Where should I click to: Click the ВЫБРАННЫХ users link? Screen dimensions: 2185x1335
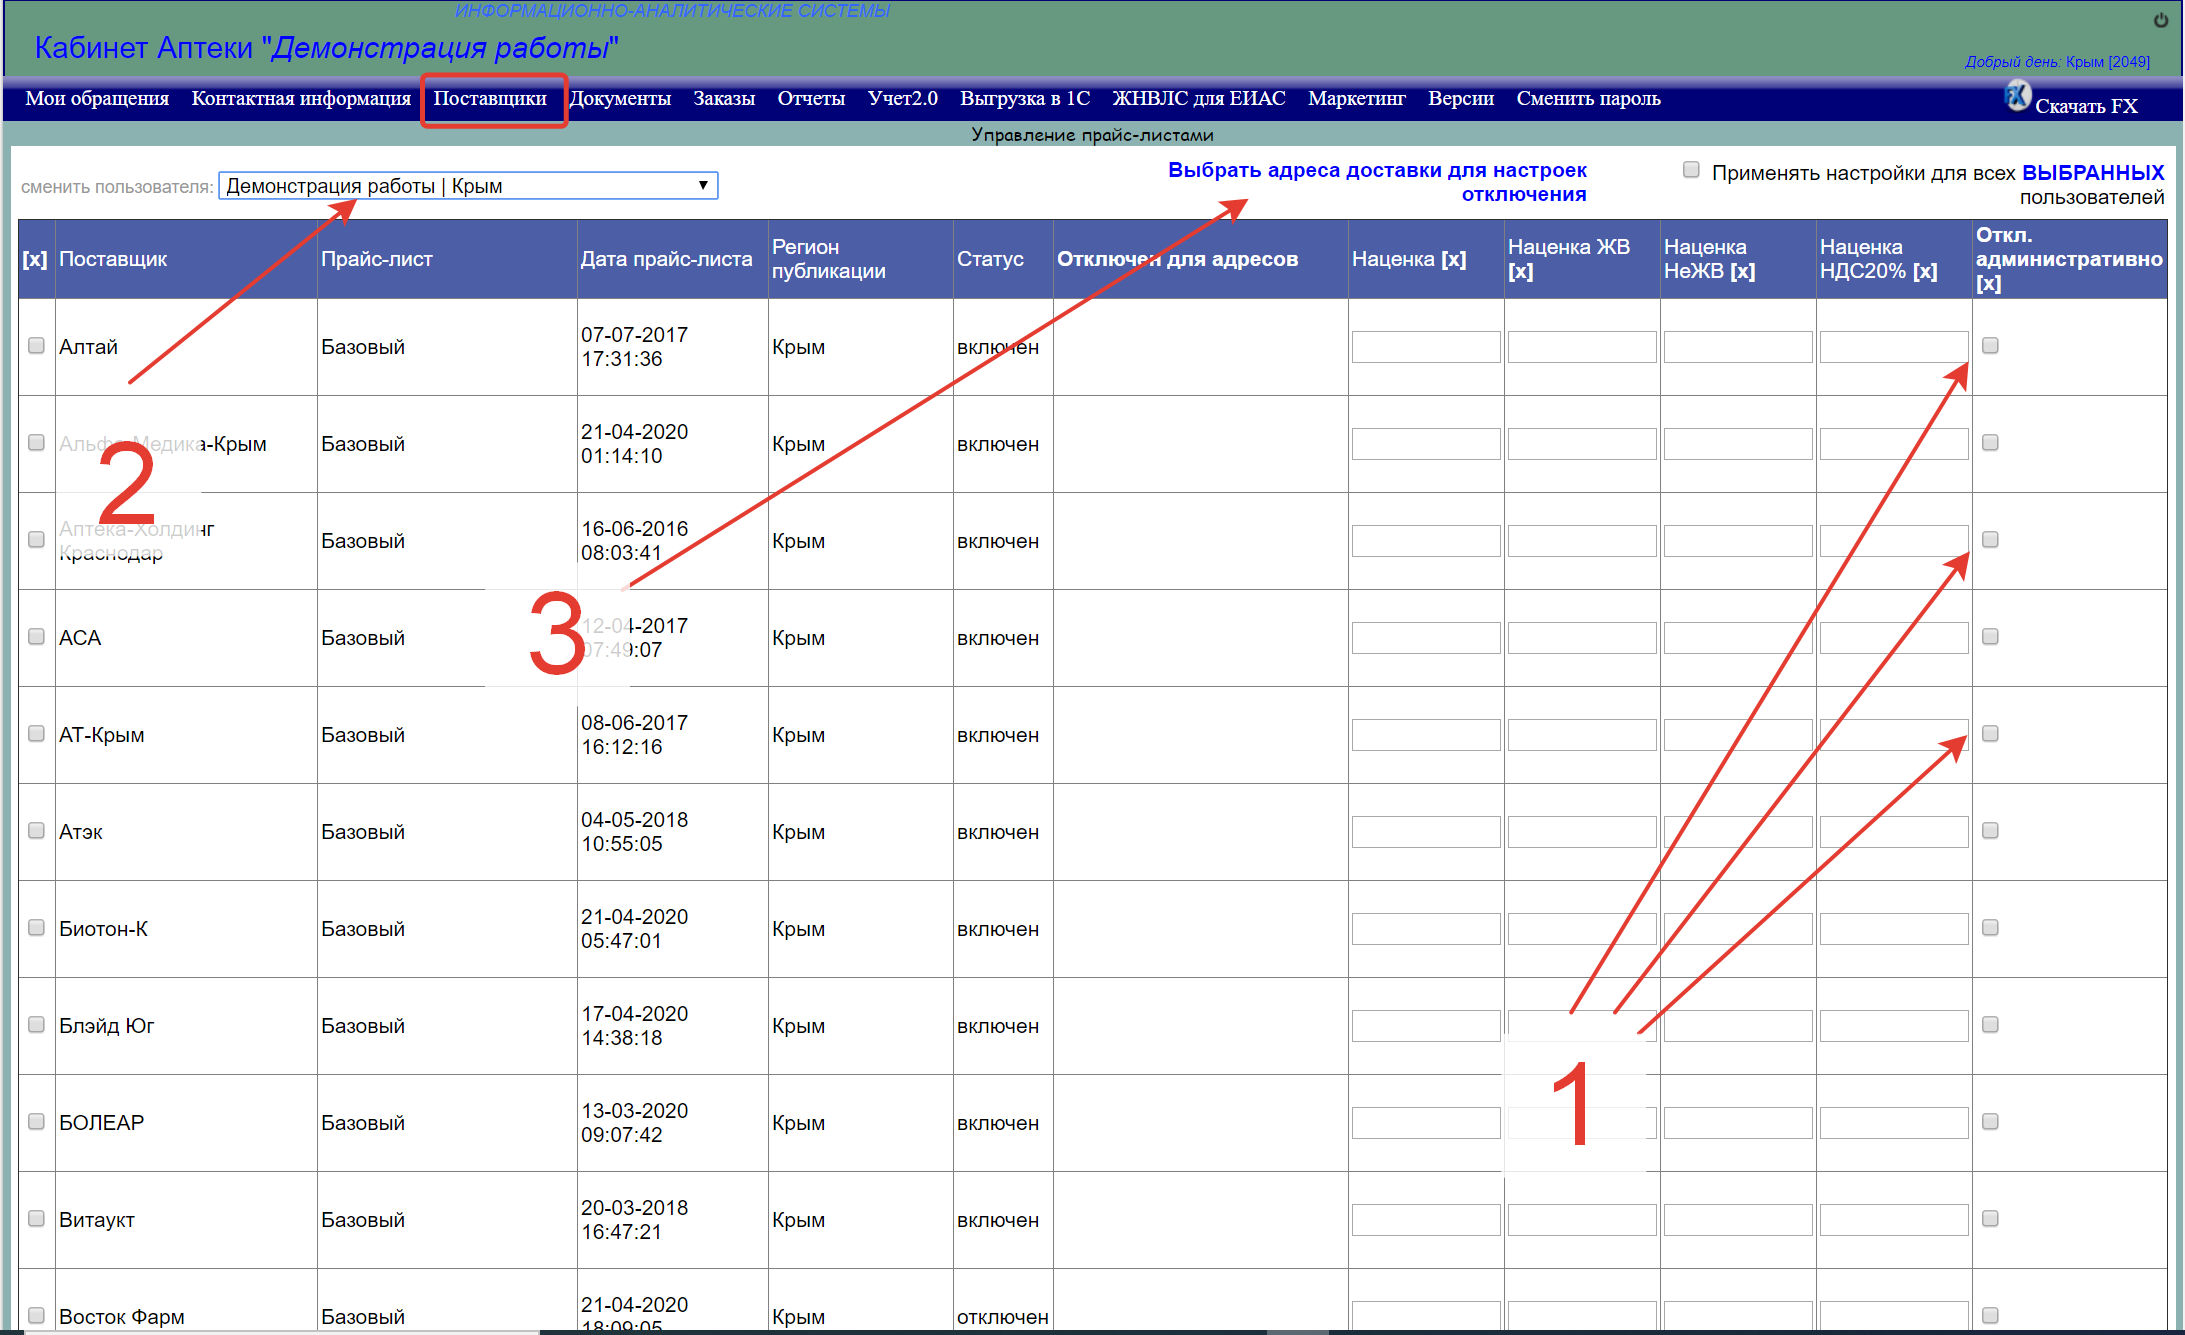click(2092, 173)
